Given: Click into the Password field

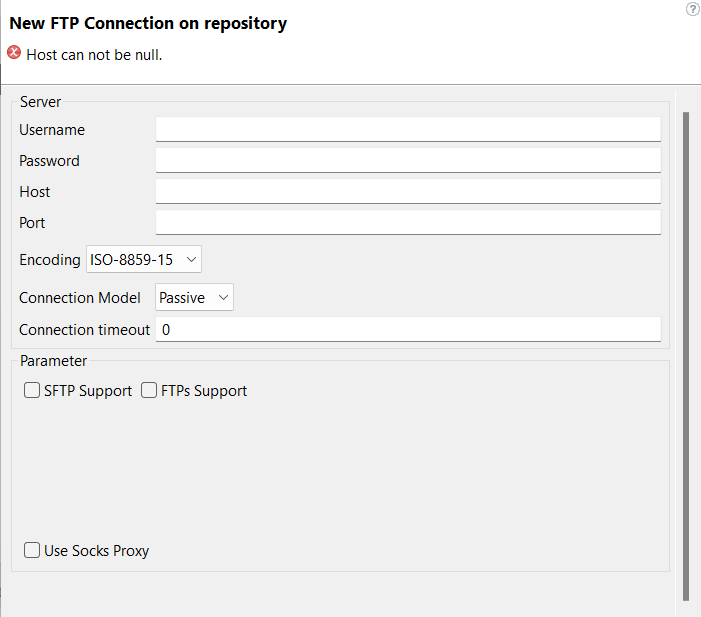Looking at the screenshot, I should pos(408,160).
